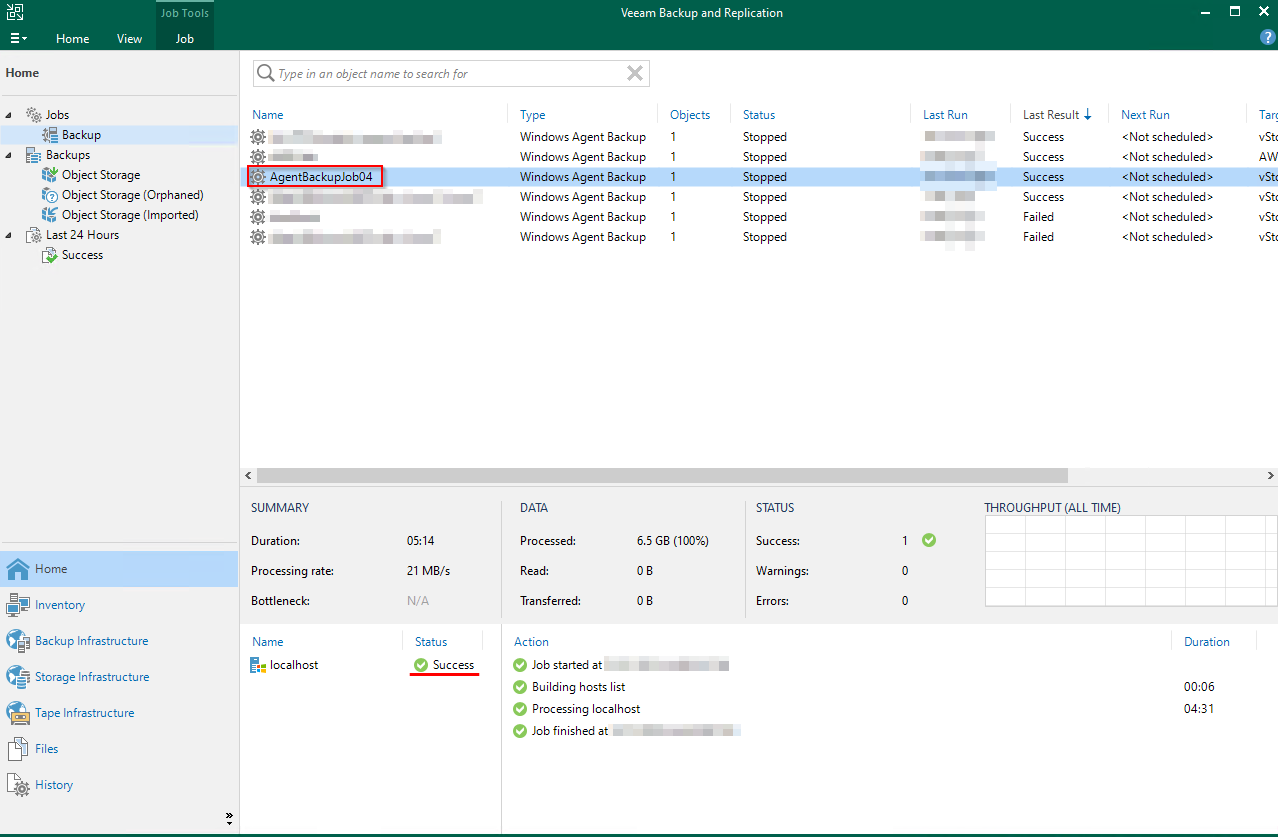1278x837 pixels.
Task: Open Tape Infrastructure view
Action: 84,713
